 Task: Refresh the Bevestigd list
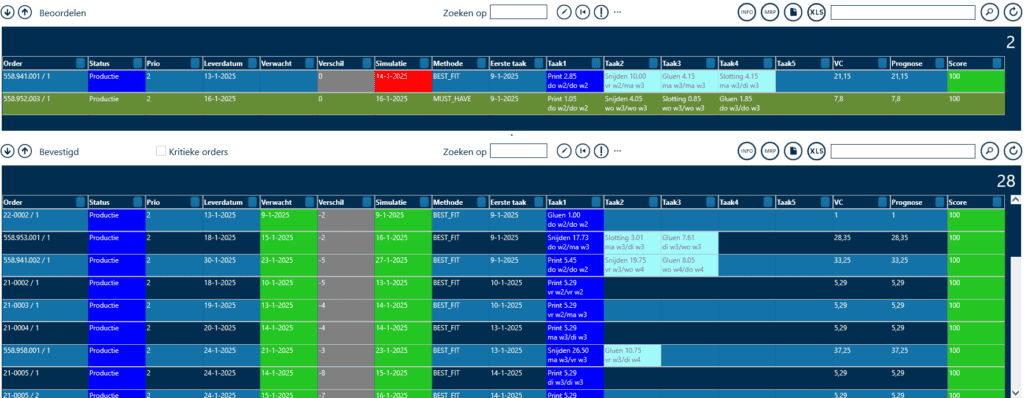click(1013, 151)
